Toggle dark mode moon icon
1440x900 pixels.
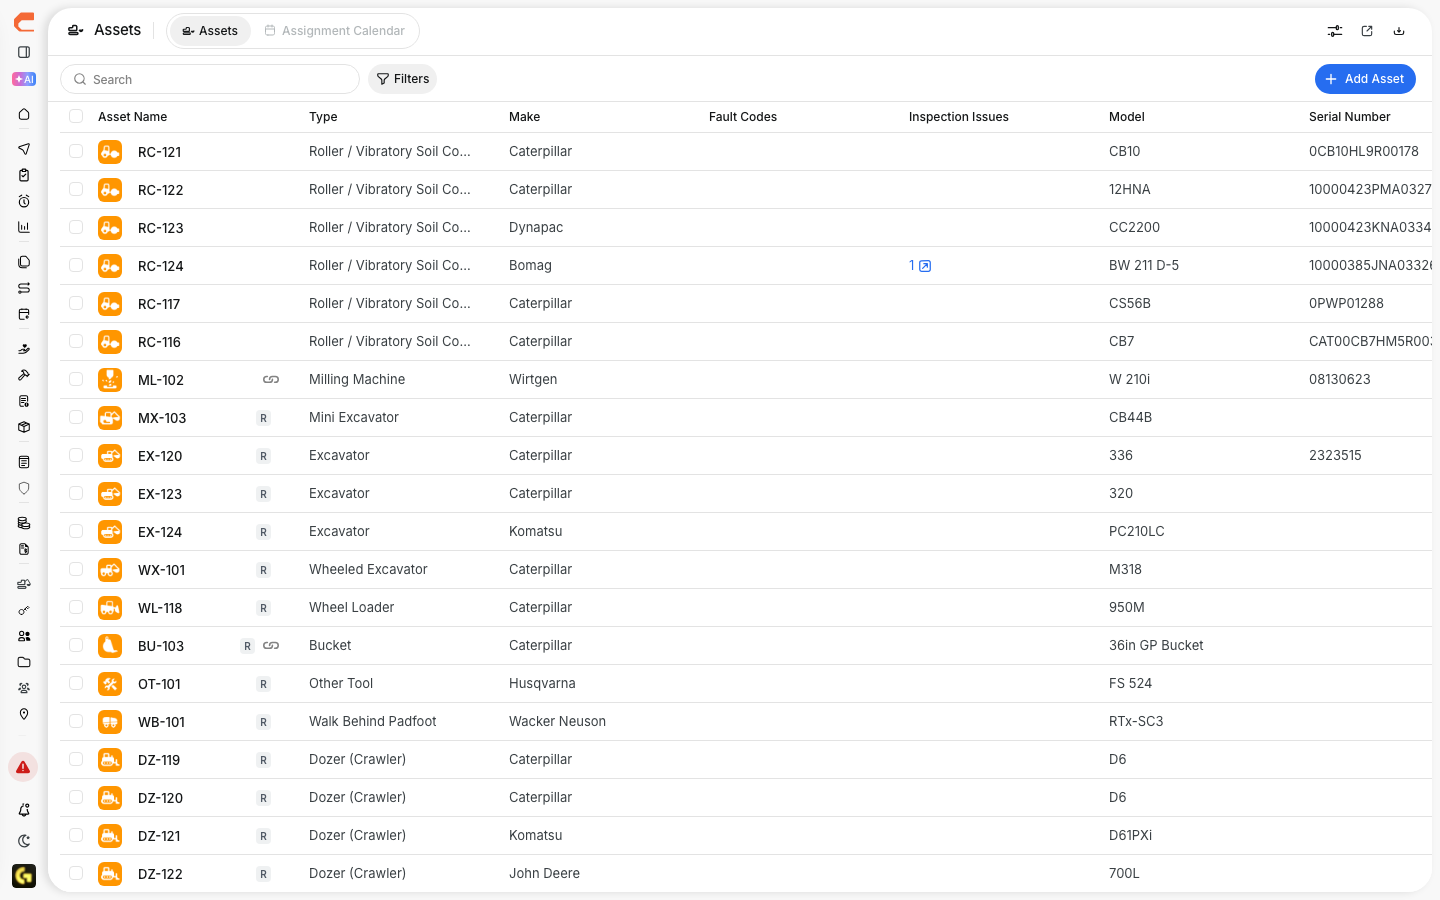[24, 841]
